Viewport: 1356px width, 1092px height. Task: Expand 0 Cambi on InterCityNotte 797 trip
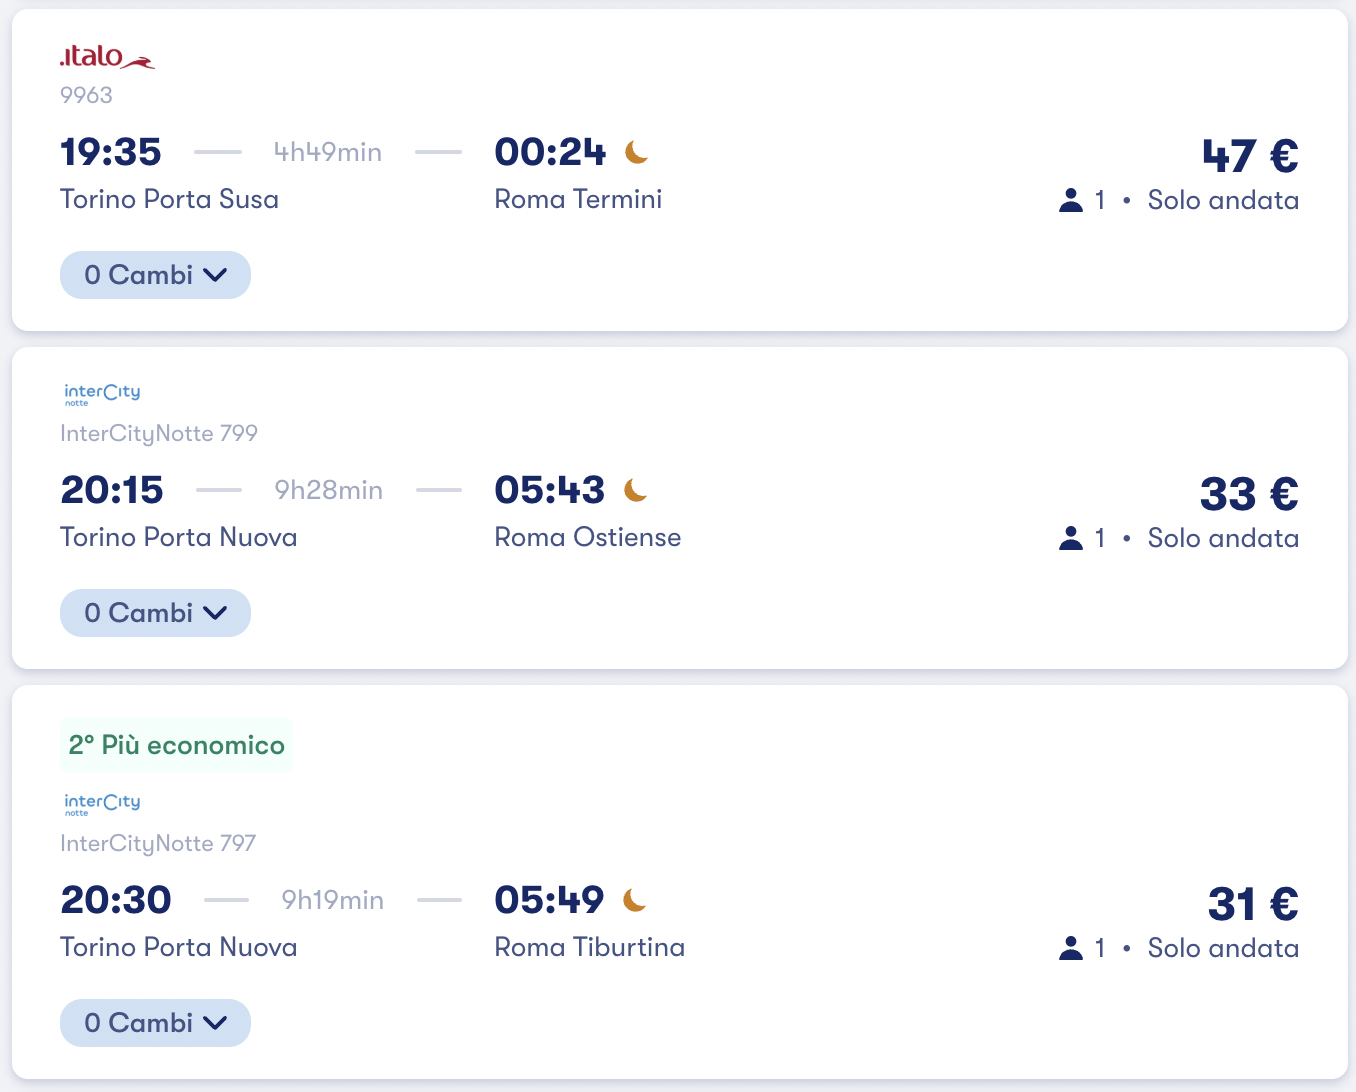click(155, 1023)
